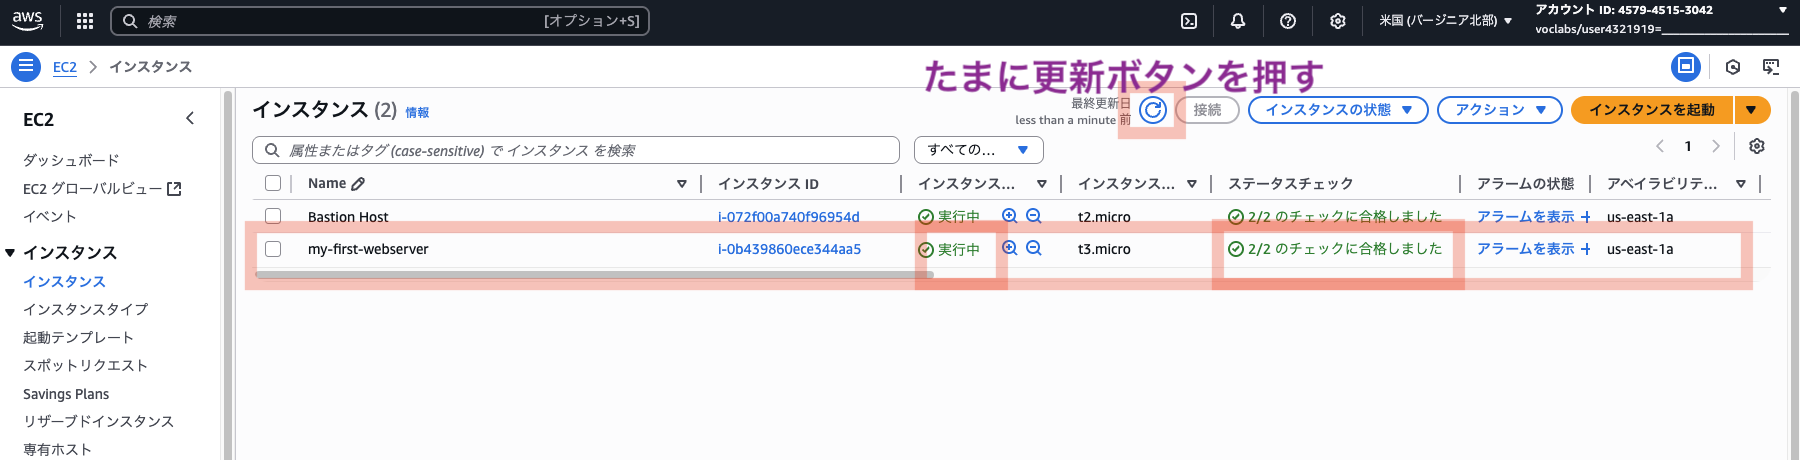This screenshot has width=1800, height=460.
Task: Open the region selector for N. Virginia
Action: (1445, 21)
